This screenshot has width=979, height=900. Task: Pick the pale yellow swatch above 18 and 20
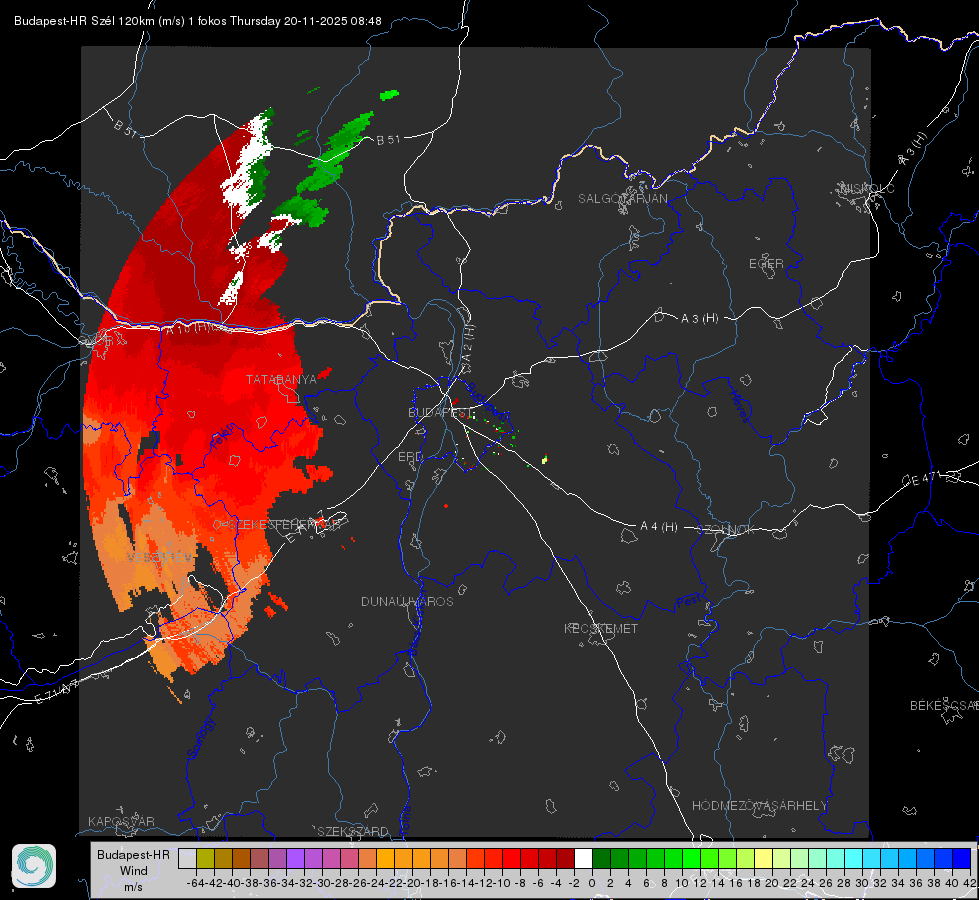(763, 858)
